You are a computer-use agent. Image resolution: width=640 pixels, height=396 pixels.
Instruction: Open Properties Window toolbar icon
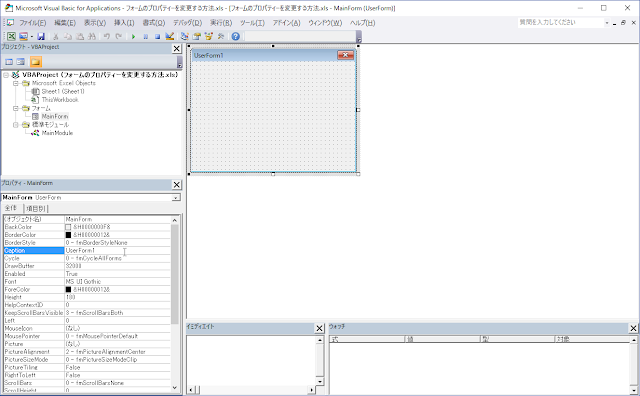197,36
